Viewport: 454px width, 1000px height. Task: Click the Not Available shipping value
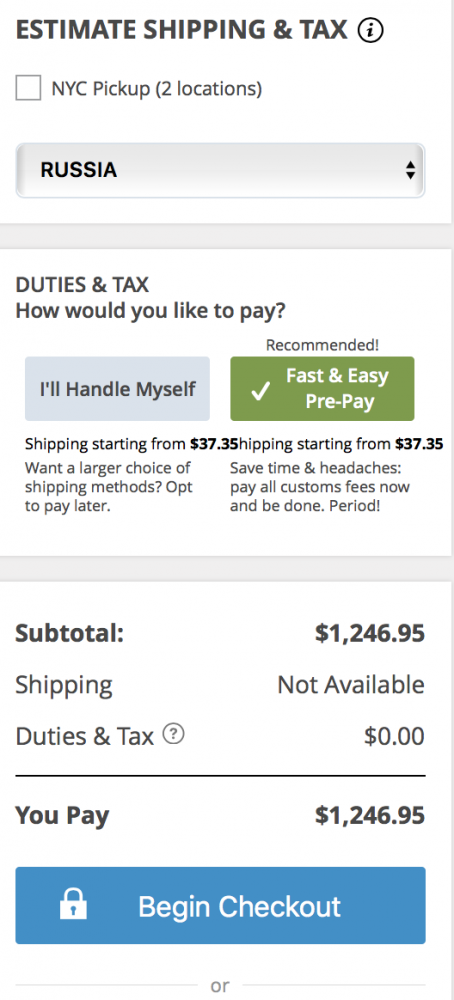pos(351,685)
